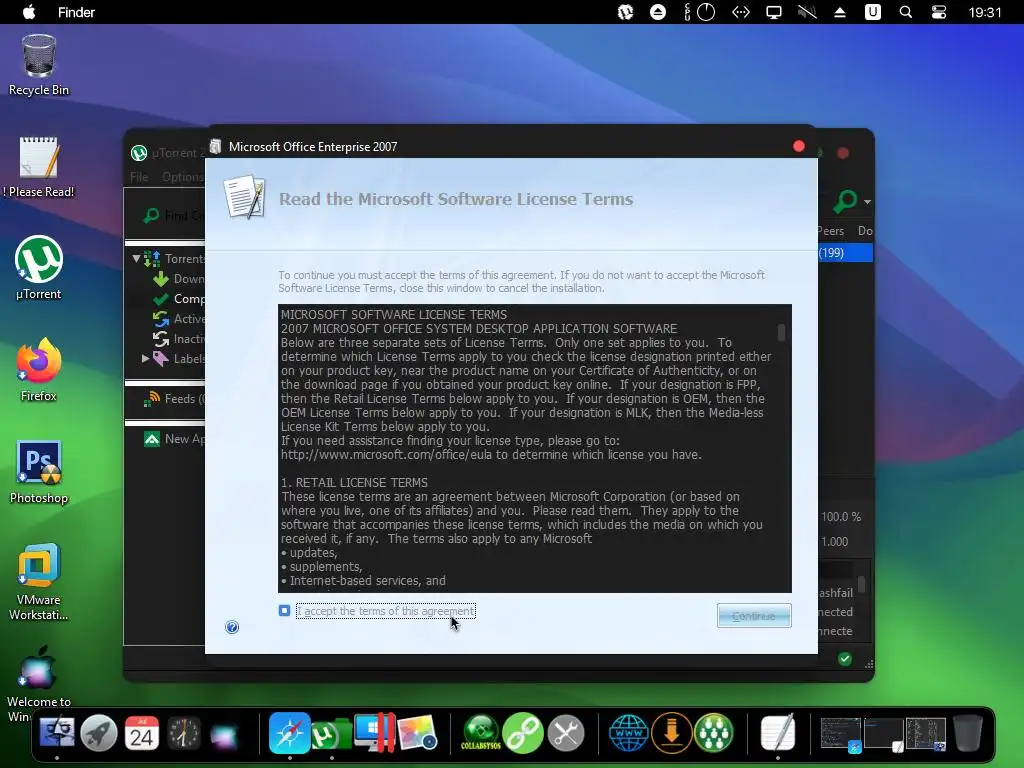This screenshot has height=768, width=1024.
Task: Check the accept agreement terms checkbox
Action: [x=284, y=611]
